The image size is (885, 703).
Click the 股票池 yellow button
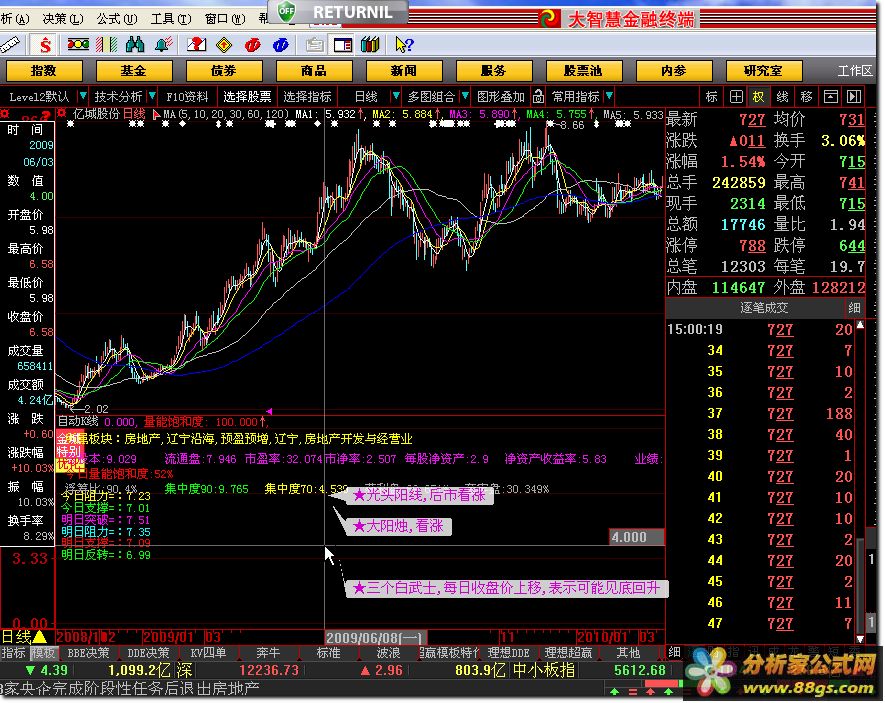[584, 71]
